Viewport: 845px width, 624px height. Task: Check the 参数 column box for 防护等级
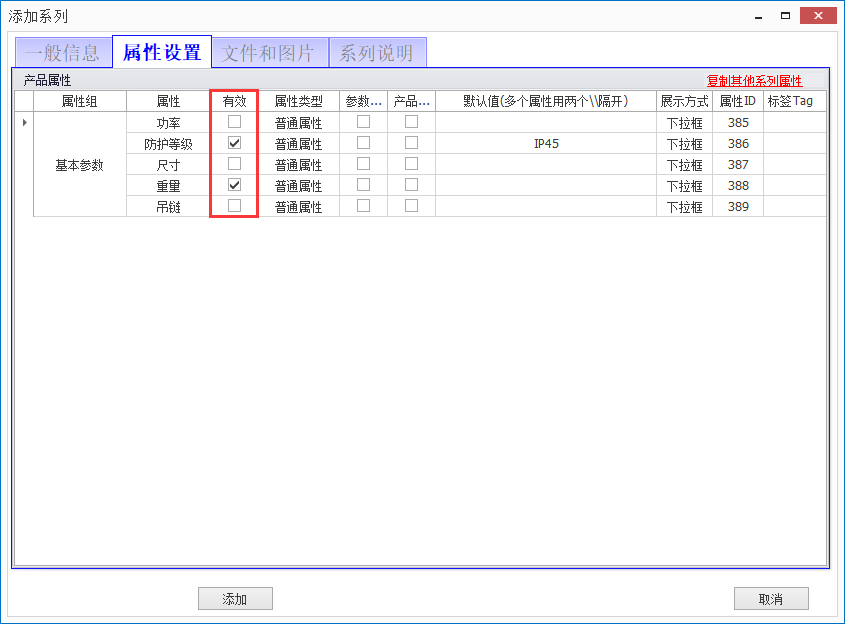pyautogui.click(x=364, y=143)
